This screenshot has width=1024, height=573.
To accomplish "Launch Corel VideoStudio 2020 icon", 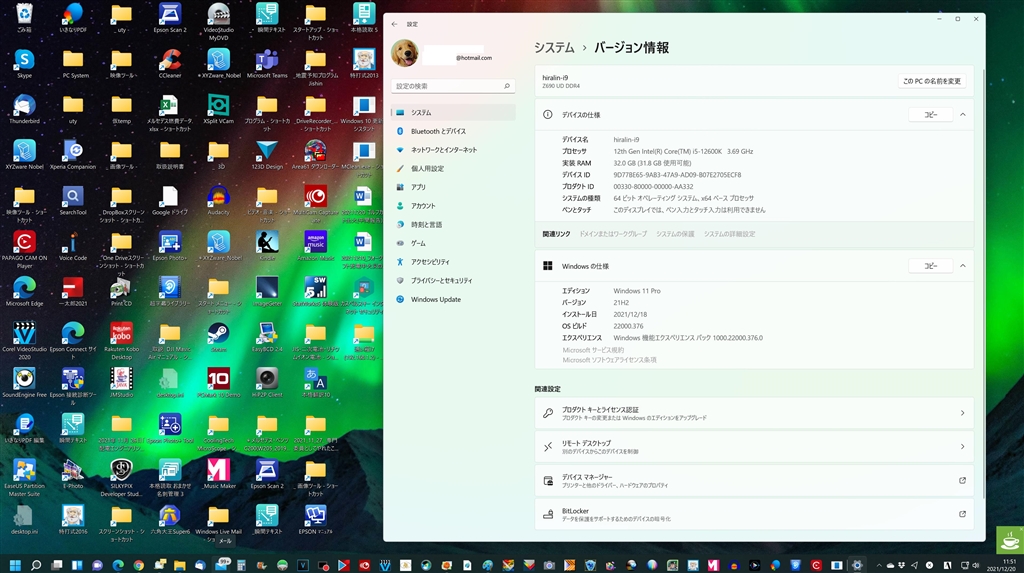I will [x=24, y=342].
